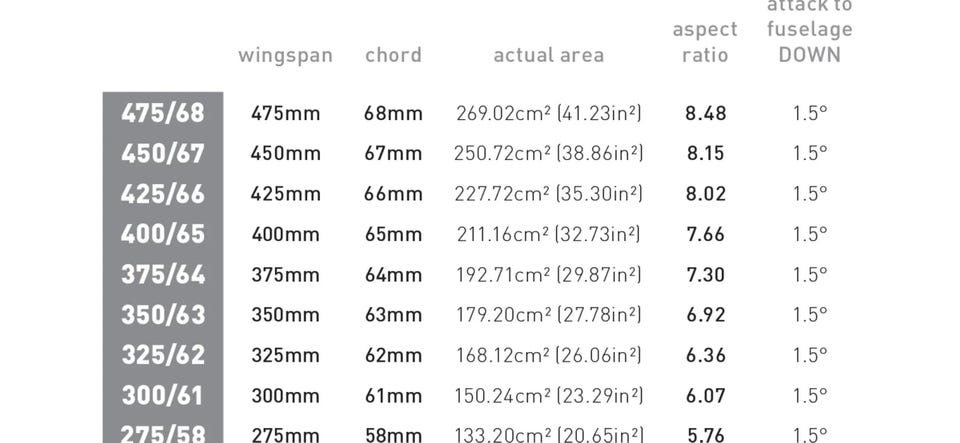
Task: Click the 325/62 row label
Action: pos(163,355)
